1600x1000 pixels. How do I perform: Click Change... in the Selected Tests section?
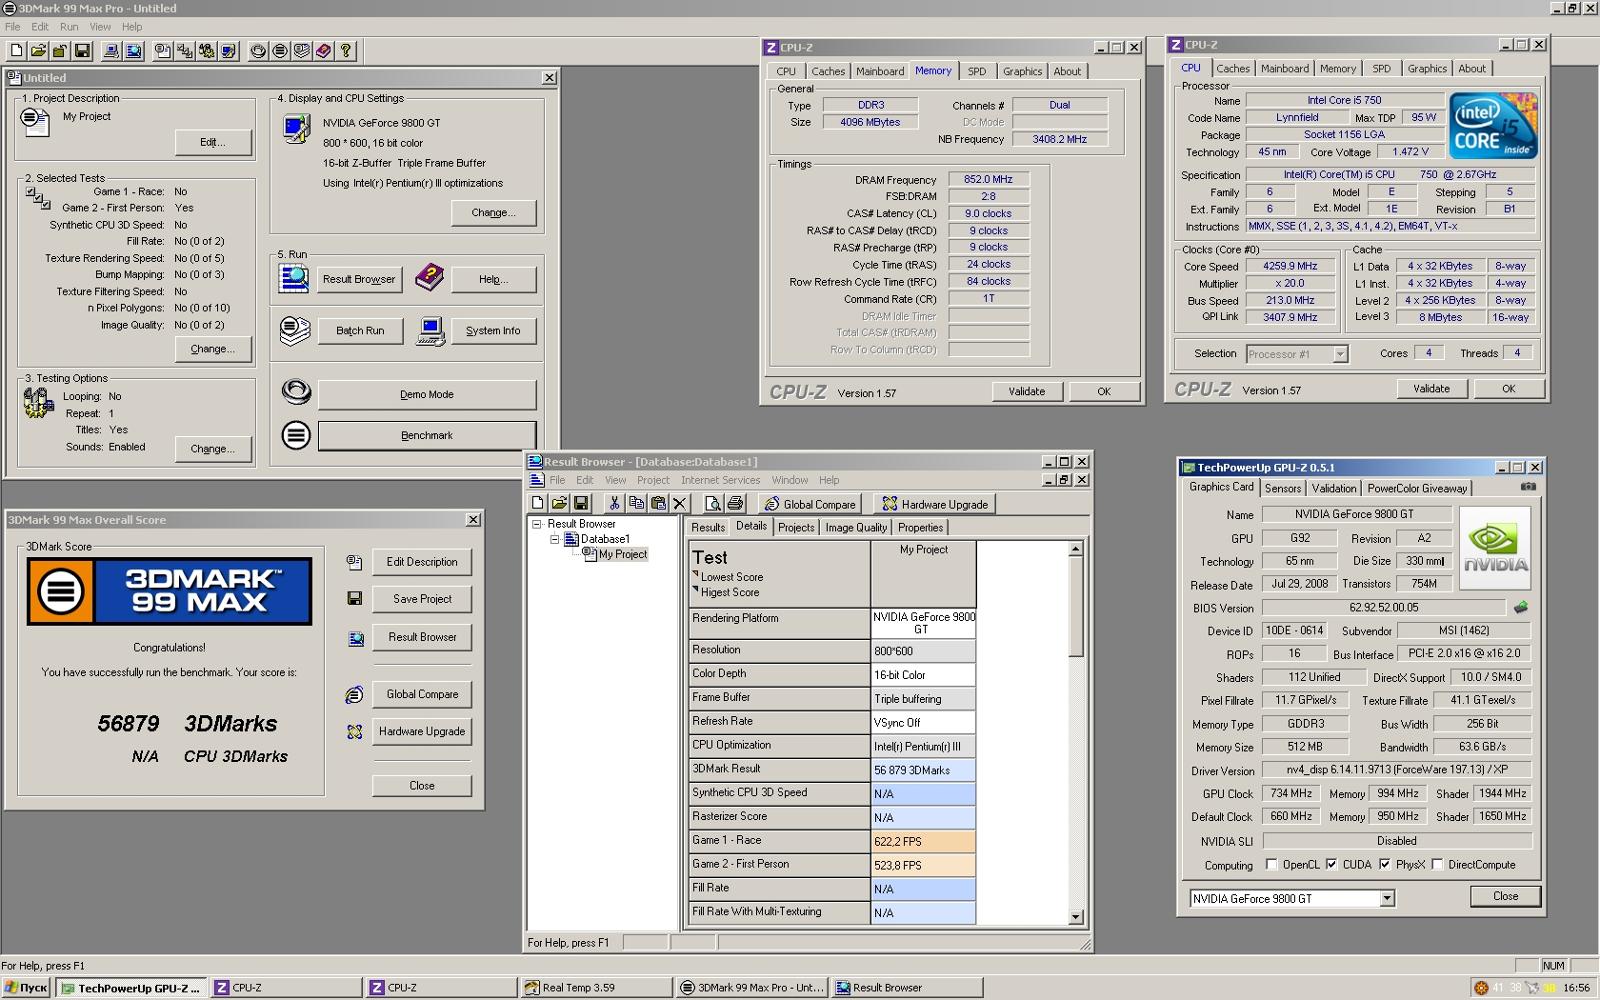point(213,349)
